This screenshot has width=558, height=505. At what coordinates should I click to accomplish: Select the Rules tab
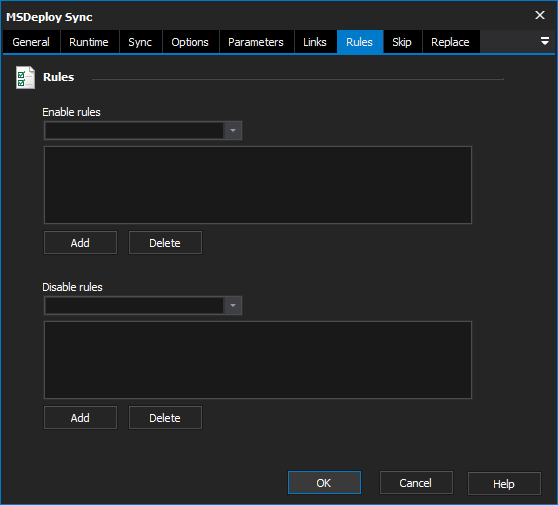click(360, 42)
